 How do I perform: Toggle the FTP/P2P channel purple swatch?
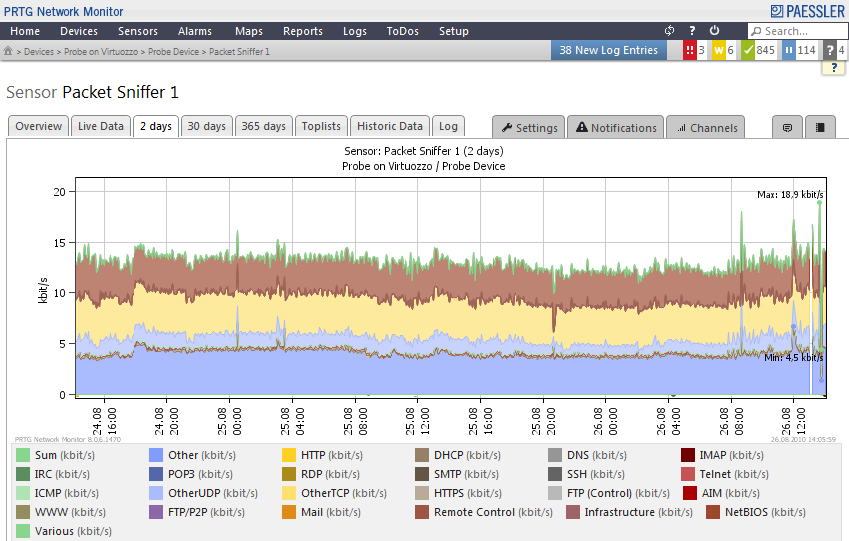156,512
